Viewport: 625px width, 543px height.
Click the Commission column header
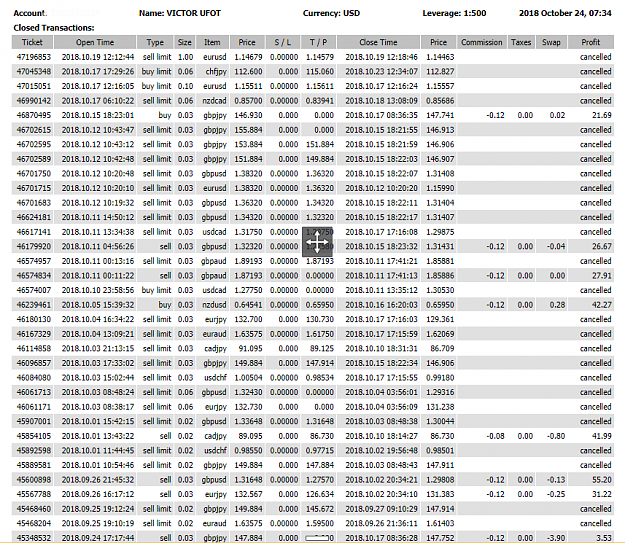pyautogui.click(x=482, y=42)
